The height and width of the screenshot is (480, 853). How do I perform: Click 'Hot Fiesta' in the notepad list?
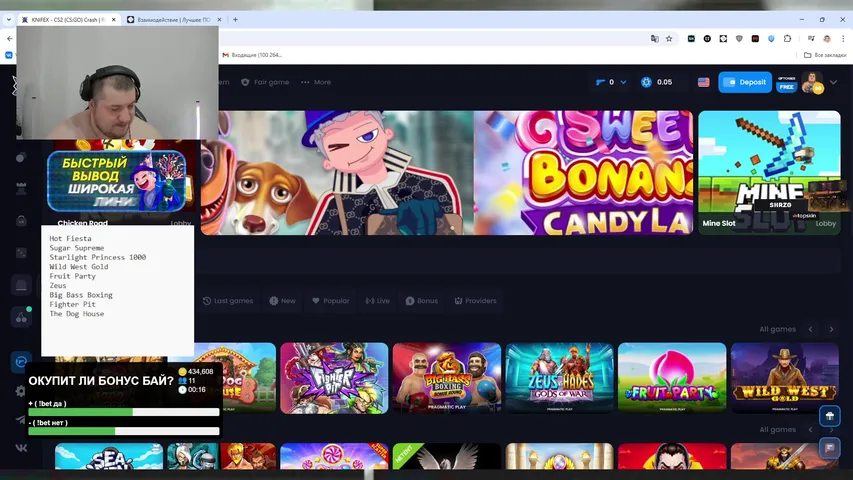70,238
